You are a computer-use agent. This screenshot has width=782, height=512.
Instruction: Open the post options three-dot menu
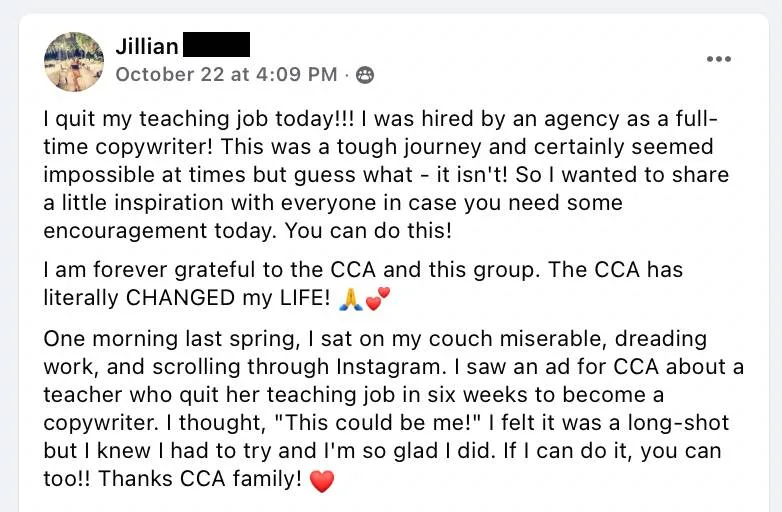pyautogui.click(x=719, y=59)
